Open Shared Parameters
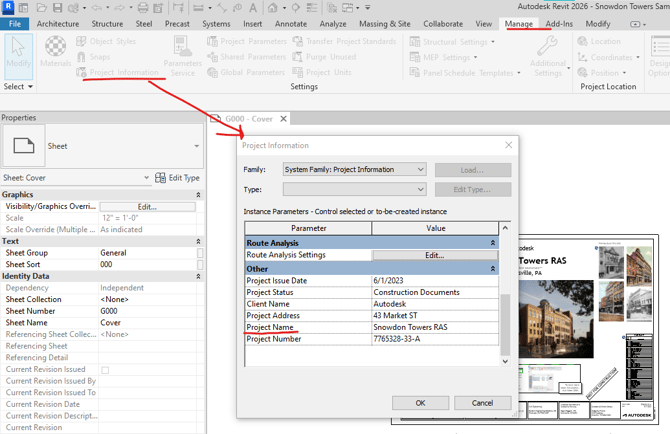This screenshot has height=434, width=670. [247, 57]
